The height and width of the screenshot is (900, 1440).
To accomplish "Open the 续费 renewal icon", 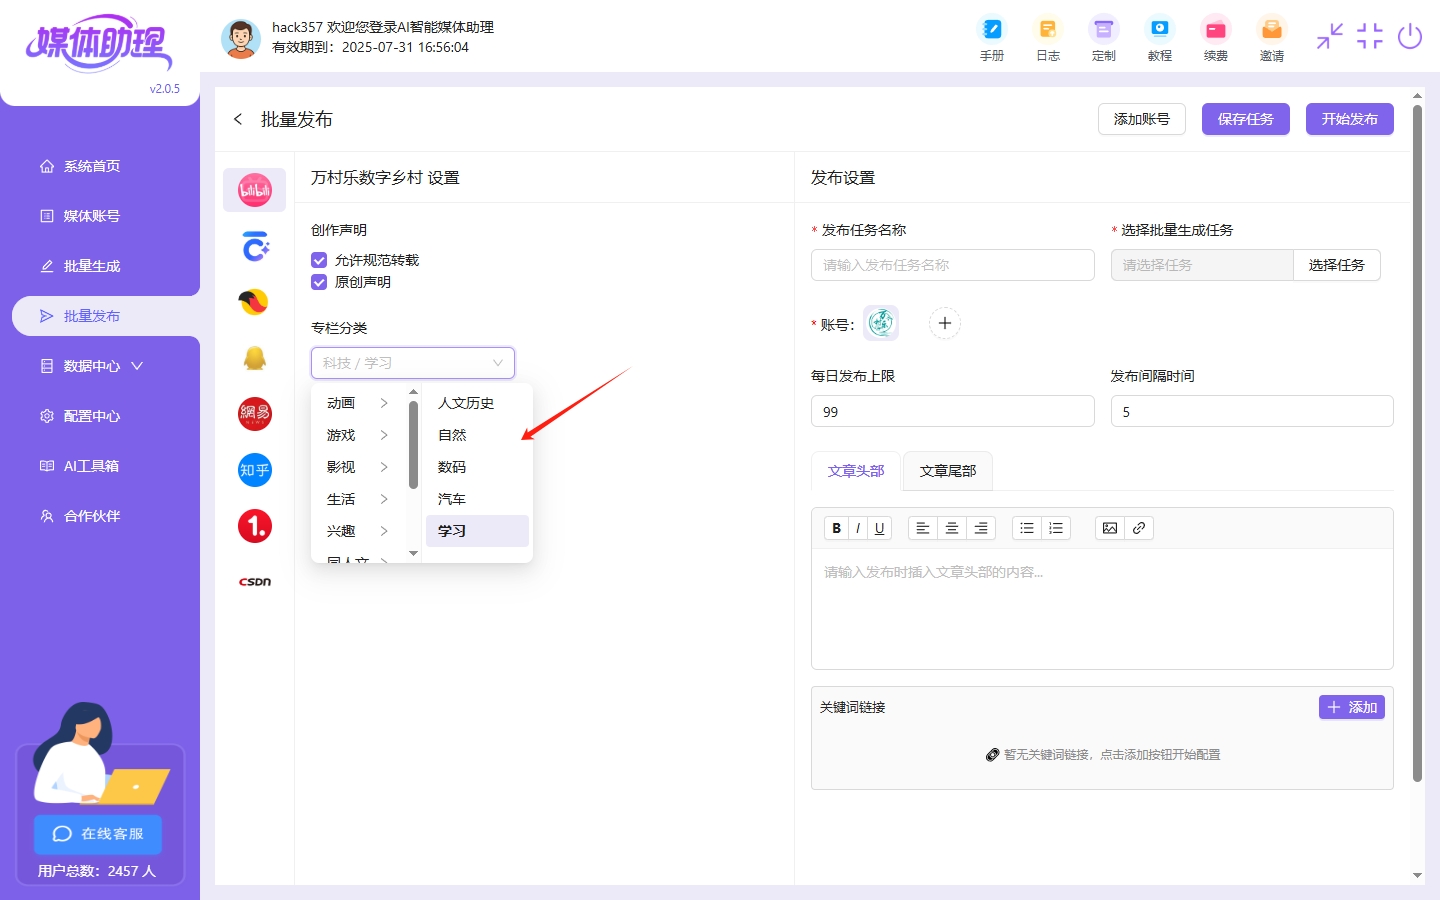I will point(1215,39).
